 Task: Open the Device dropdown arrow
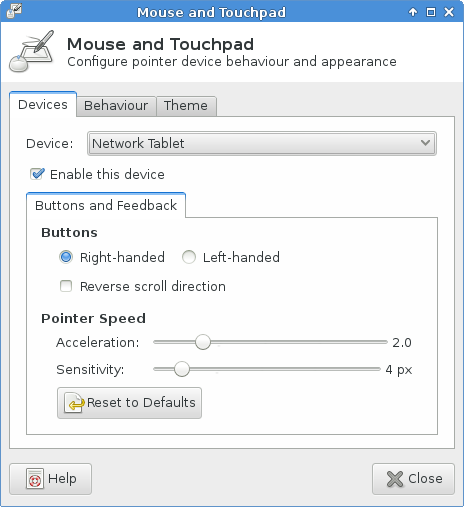[x=425, y=143]
